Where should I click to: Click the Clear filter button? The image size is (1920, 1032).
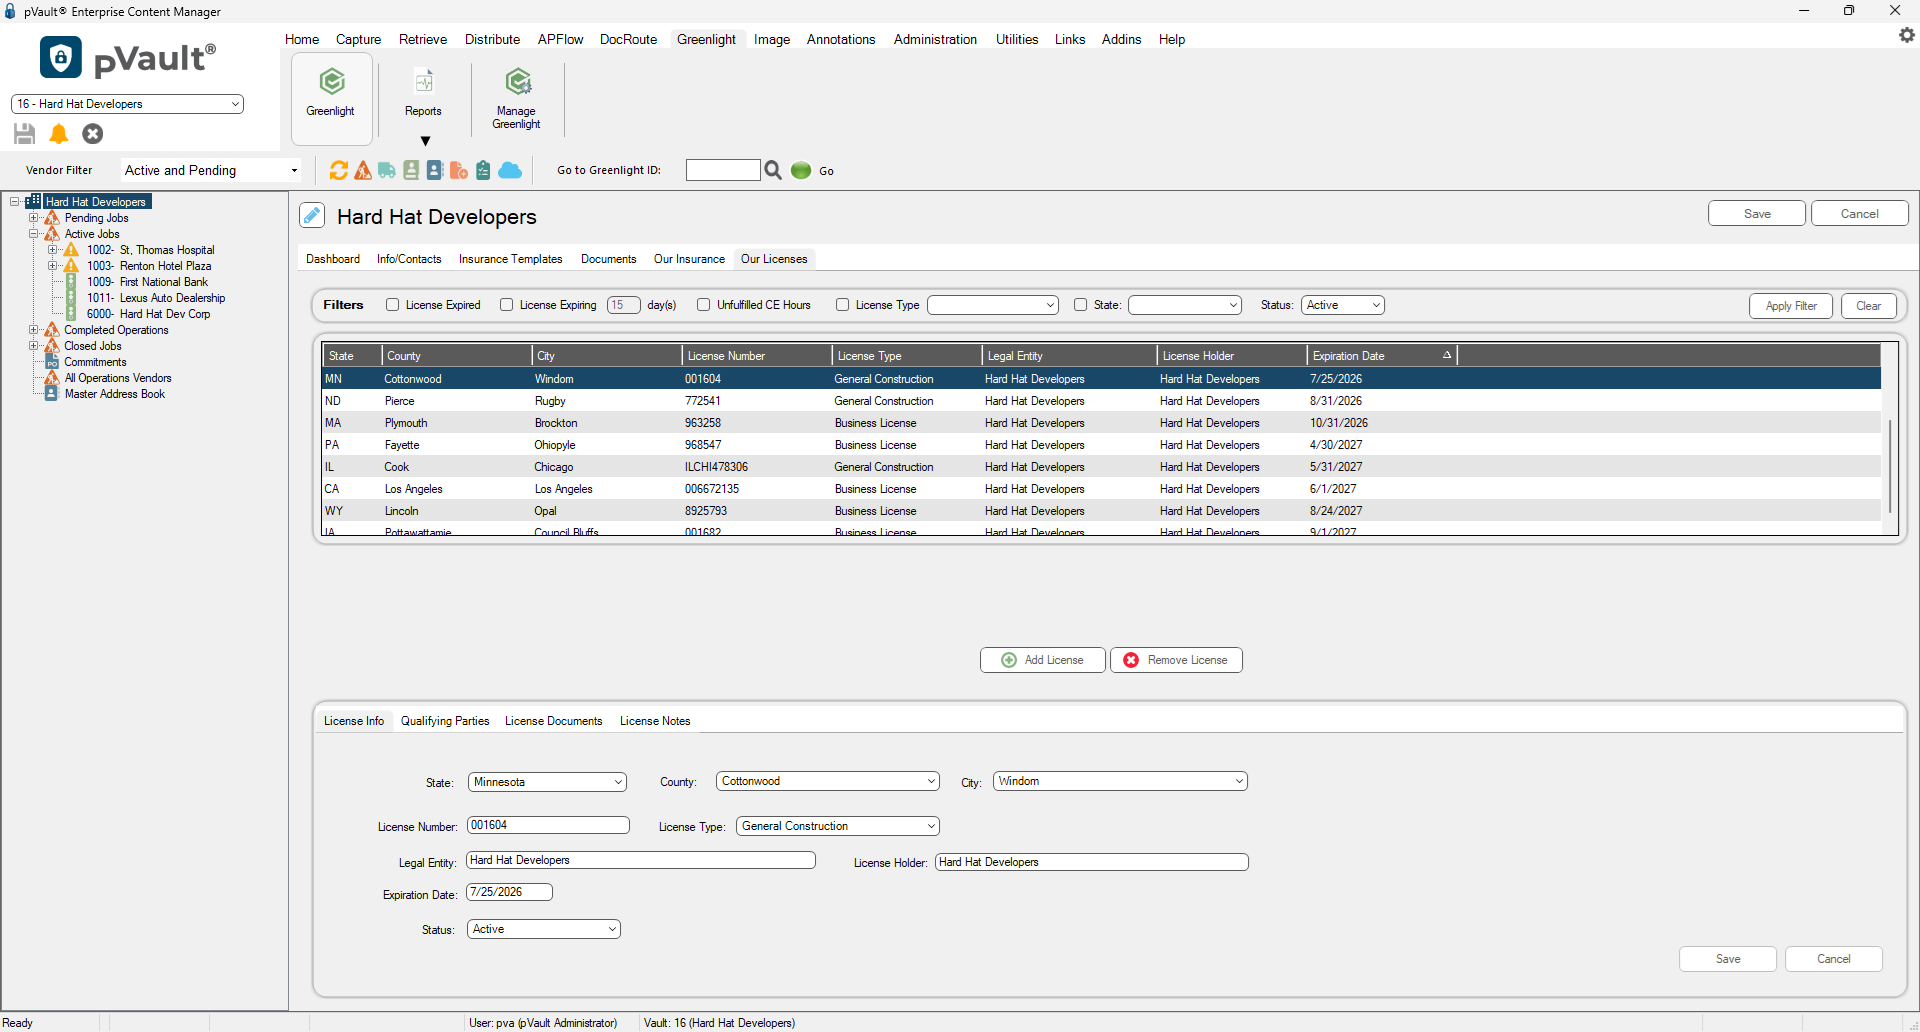click(x=1868, y=306)
